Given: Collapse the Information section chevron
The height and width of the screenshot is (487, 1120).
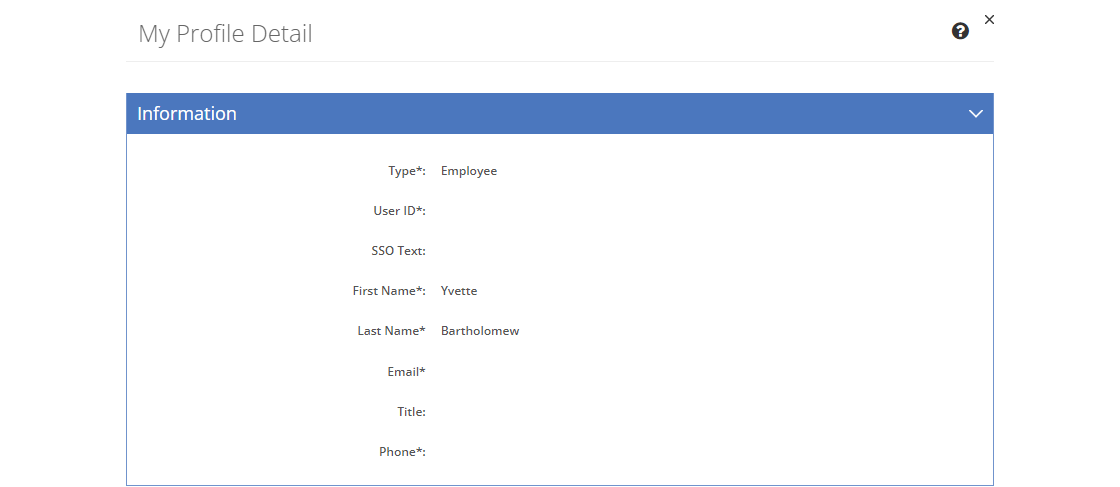Looking at the screenshot, I should [976, 114].
